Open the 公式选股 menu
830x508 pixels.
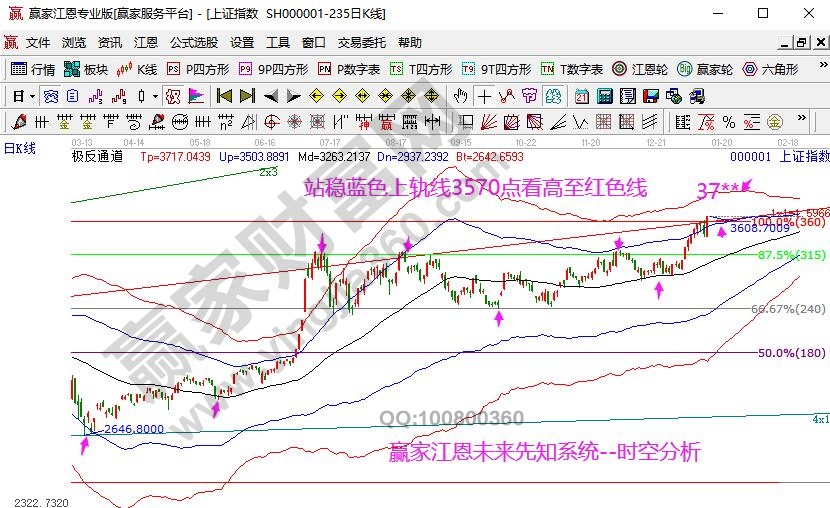tap(193, 43)
